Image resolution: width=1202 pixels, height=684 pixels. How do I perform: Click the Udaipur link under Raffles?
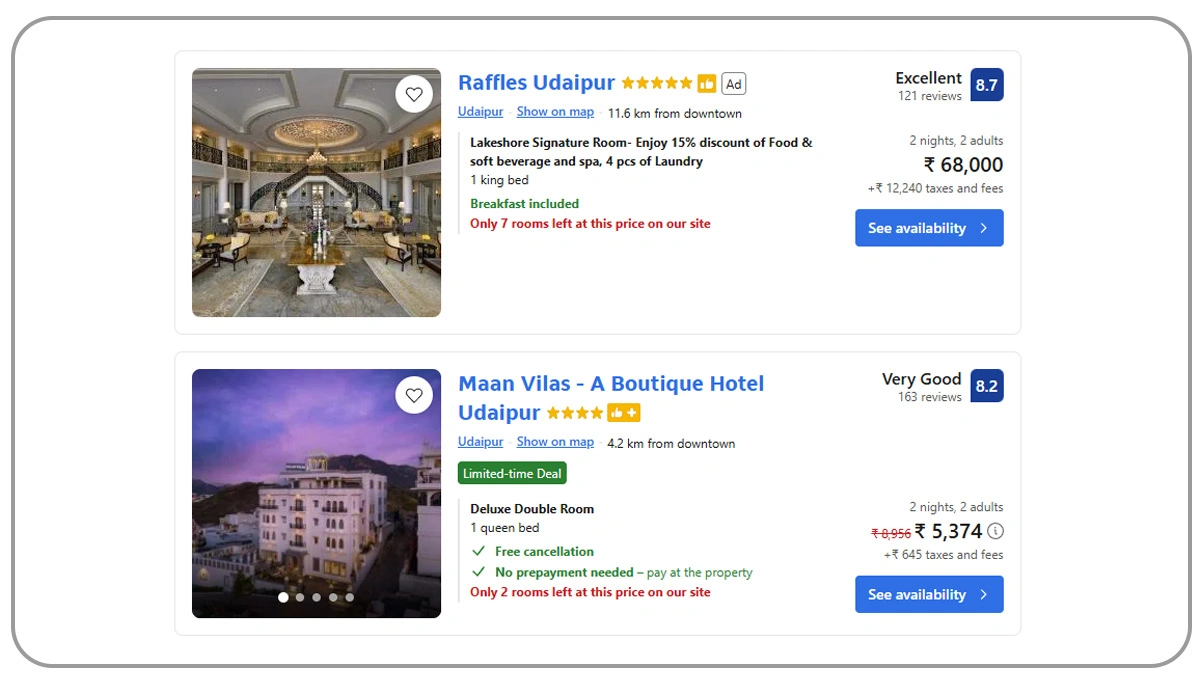[x=480, y=112]
